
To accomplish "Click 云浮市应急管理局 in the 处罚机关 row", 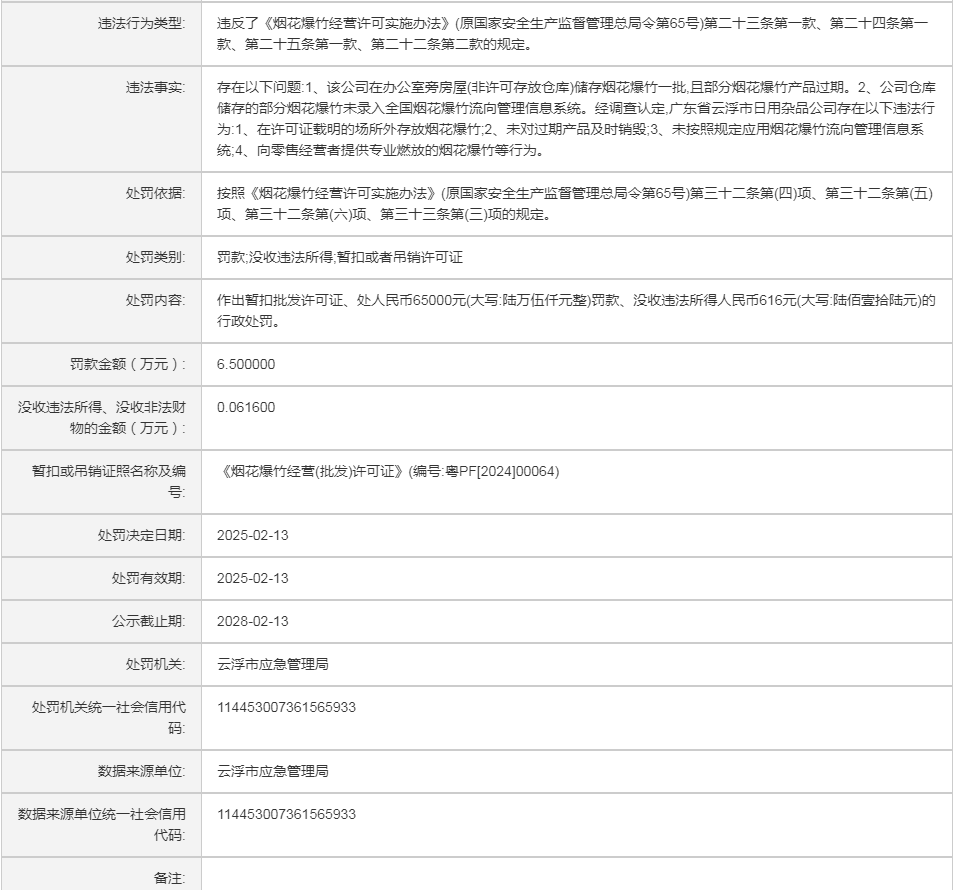I will pyautogui.click(x=273, y=665).
